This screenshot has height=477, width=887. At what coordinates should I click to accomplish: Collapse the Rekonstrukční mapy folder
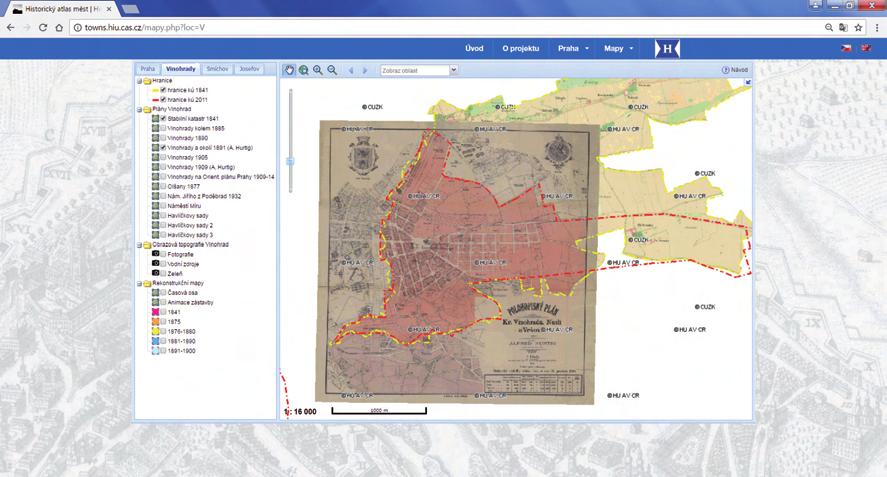pos(139,283)
